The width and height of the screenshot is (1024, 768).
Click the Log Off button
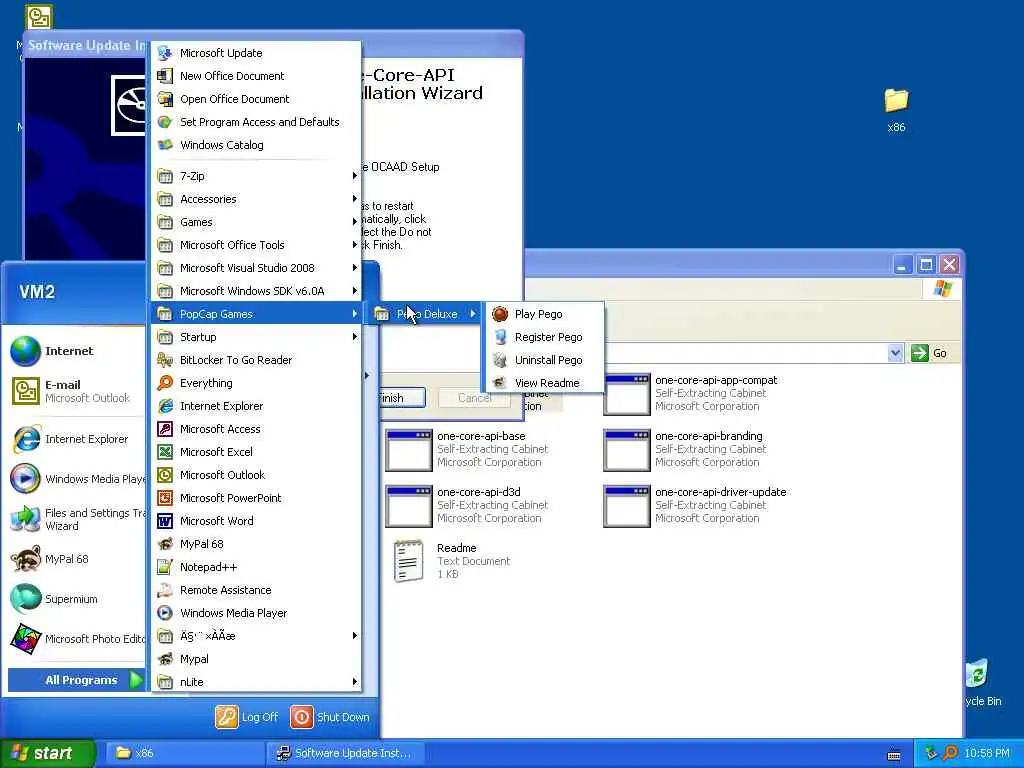247,717
